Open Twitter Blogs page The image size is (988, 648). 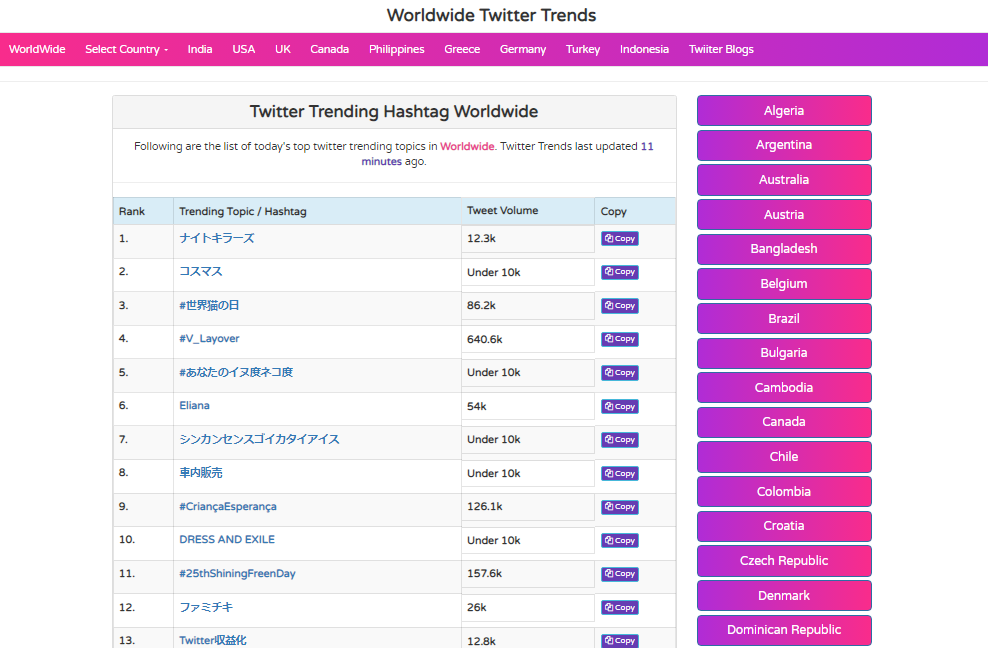[x=721, y=49]
